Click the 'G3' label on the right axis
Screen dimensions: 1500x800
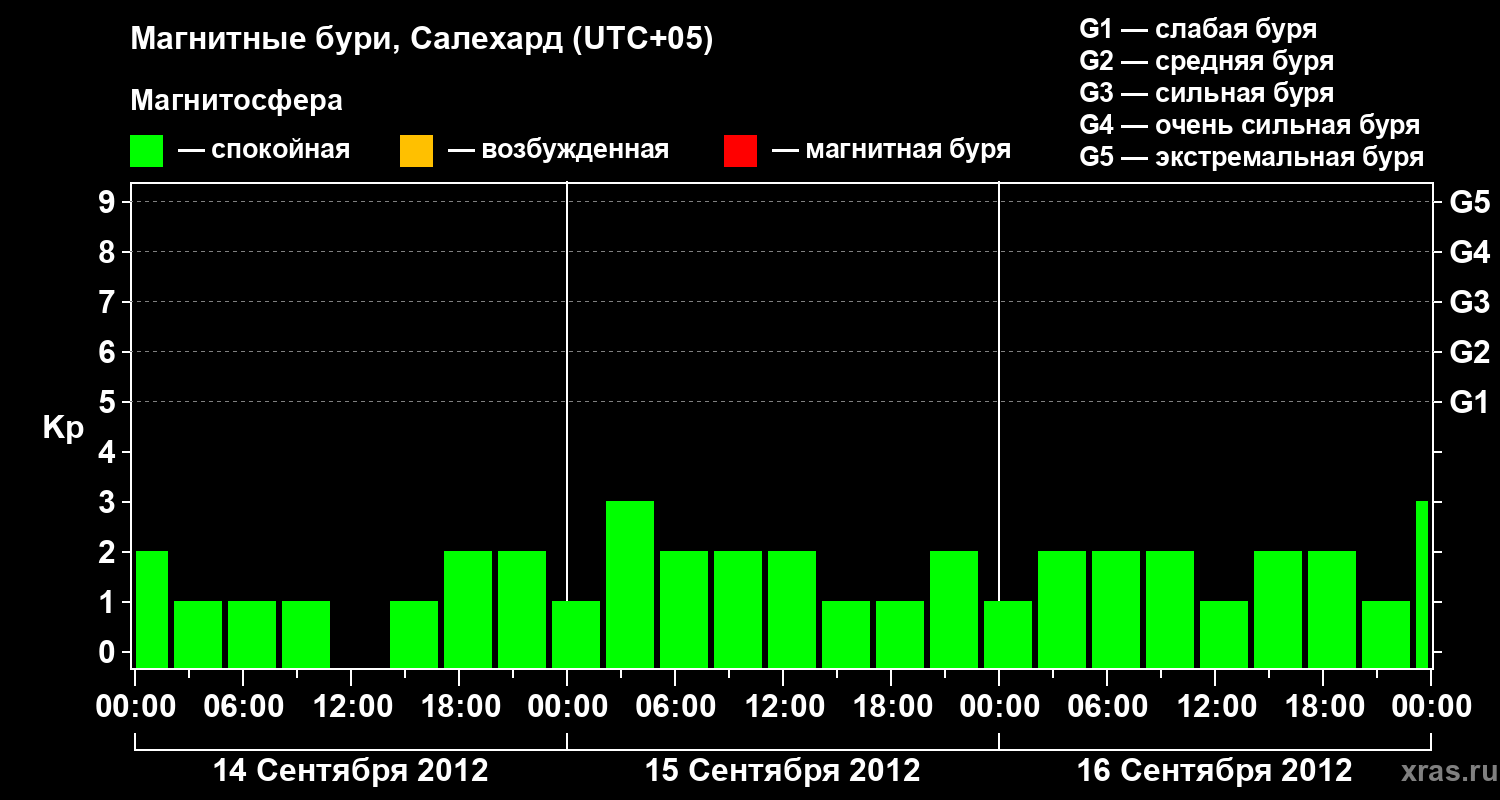coord(1470,302)
